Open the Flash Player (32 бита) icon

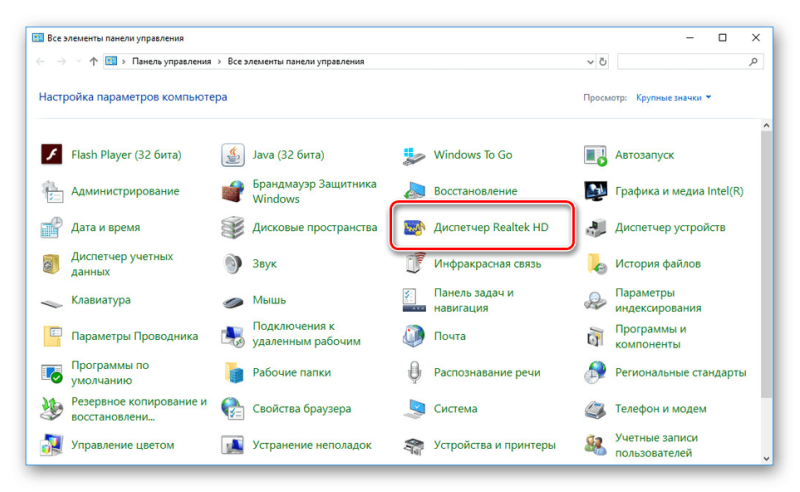click(x=52, y=155)
